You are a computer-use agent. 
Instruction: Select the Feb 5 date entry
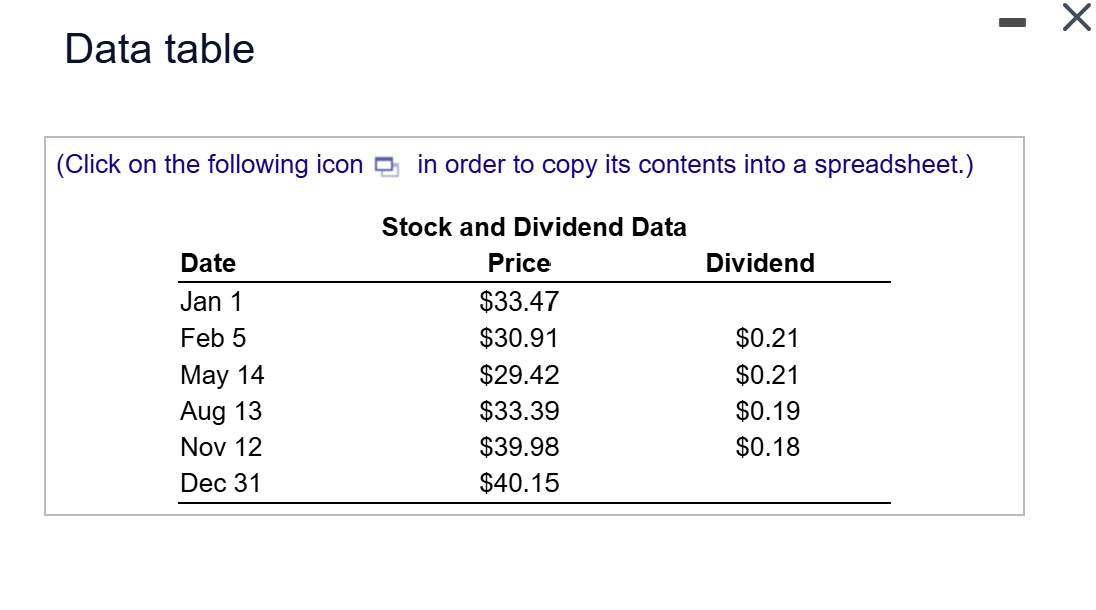tap(212, 338)
